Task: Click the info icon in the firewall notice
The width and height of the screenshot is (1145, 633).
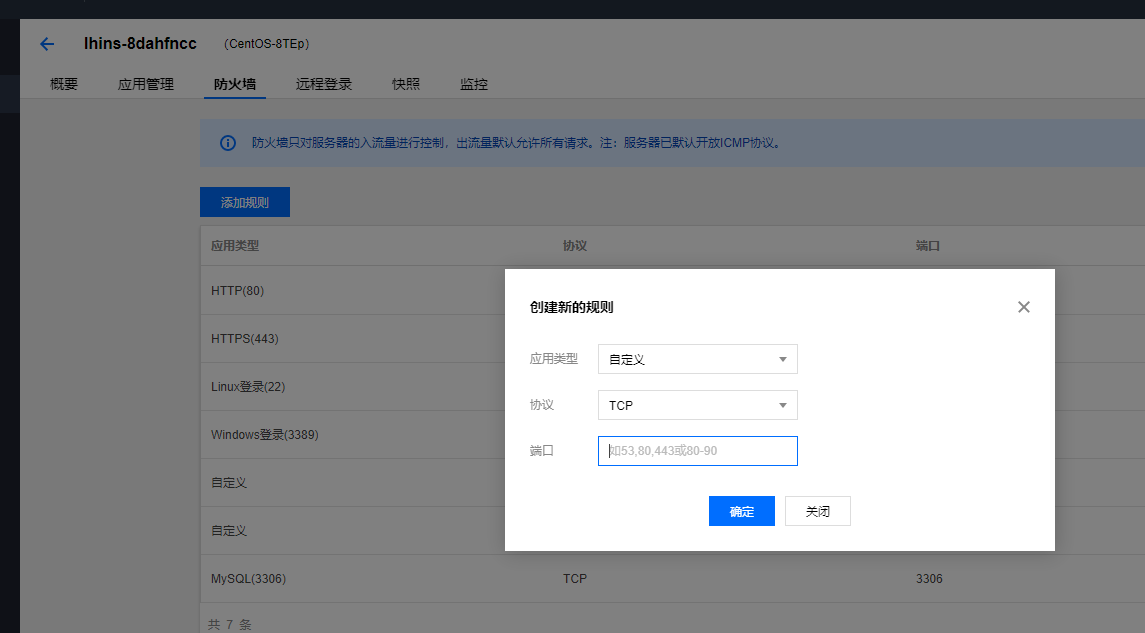Action: 227,143
